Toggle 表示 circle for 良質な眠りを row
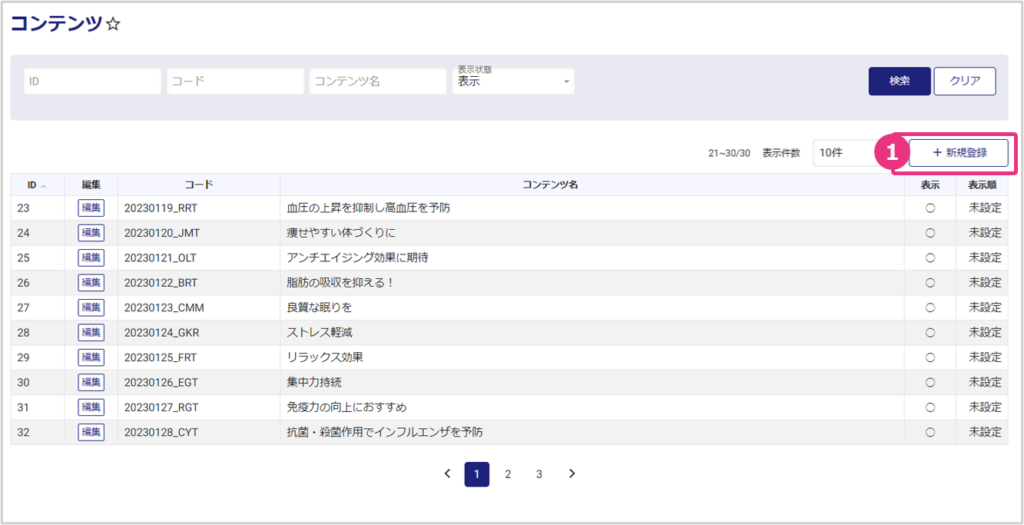Image resolution: width=1024 pixels, height=525 pixels. point(930,307)
